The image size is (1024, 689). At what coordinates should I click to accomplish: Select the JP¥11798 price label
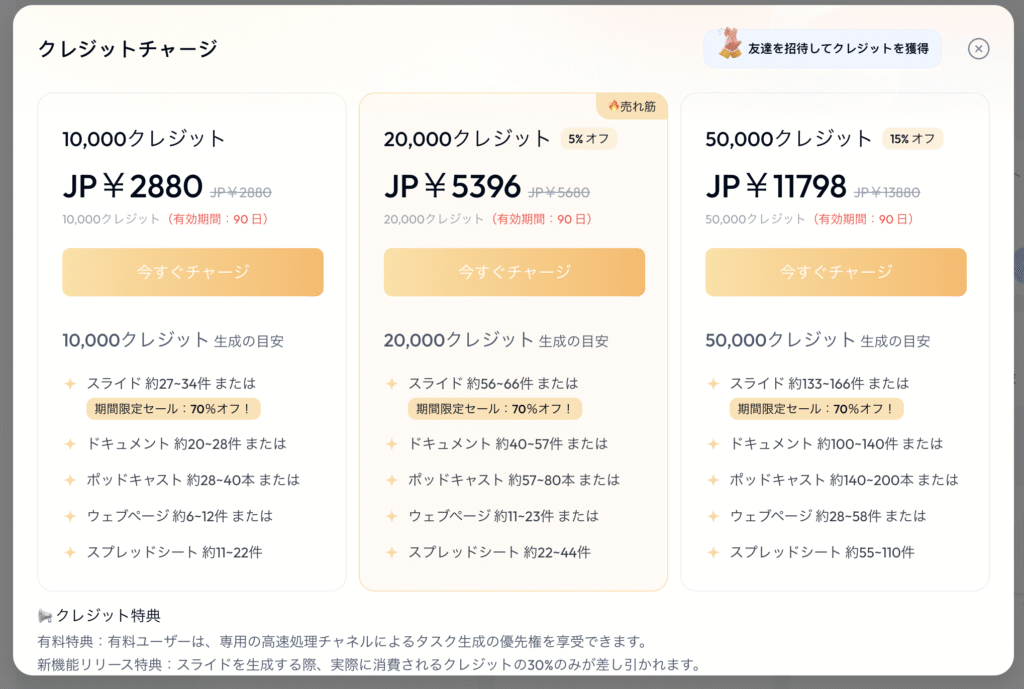[776, 187]
